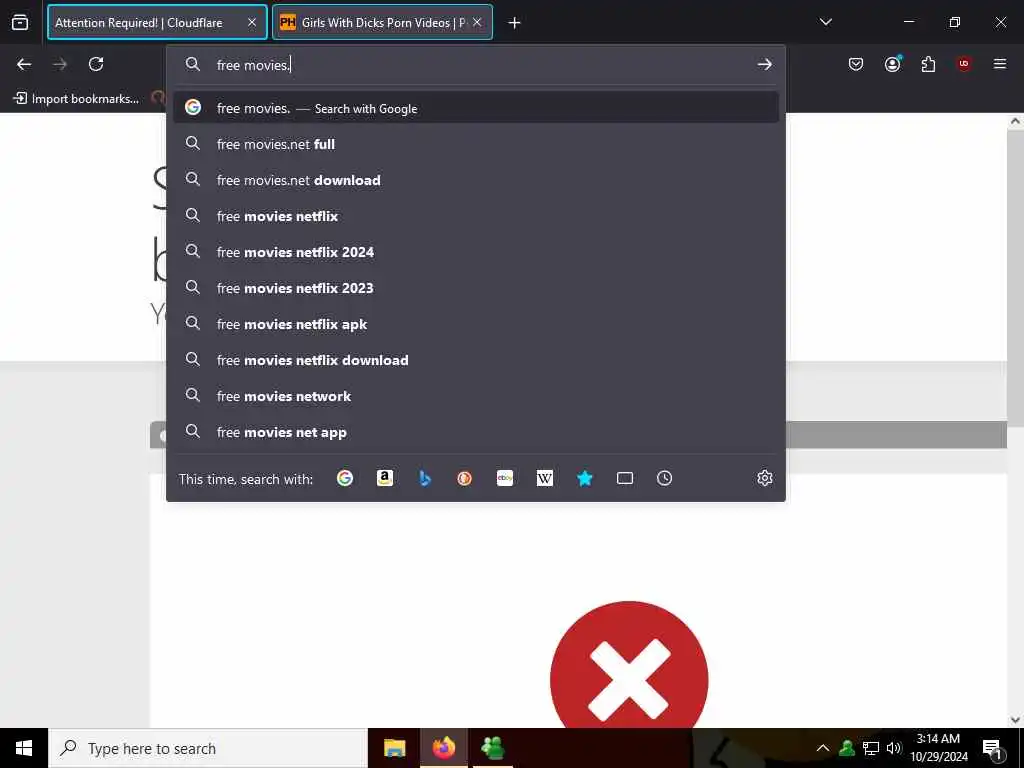Click the address bar text field
The image size is (1024, 768).
tap(481, 65)
